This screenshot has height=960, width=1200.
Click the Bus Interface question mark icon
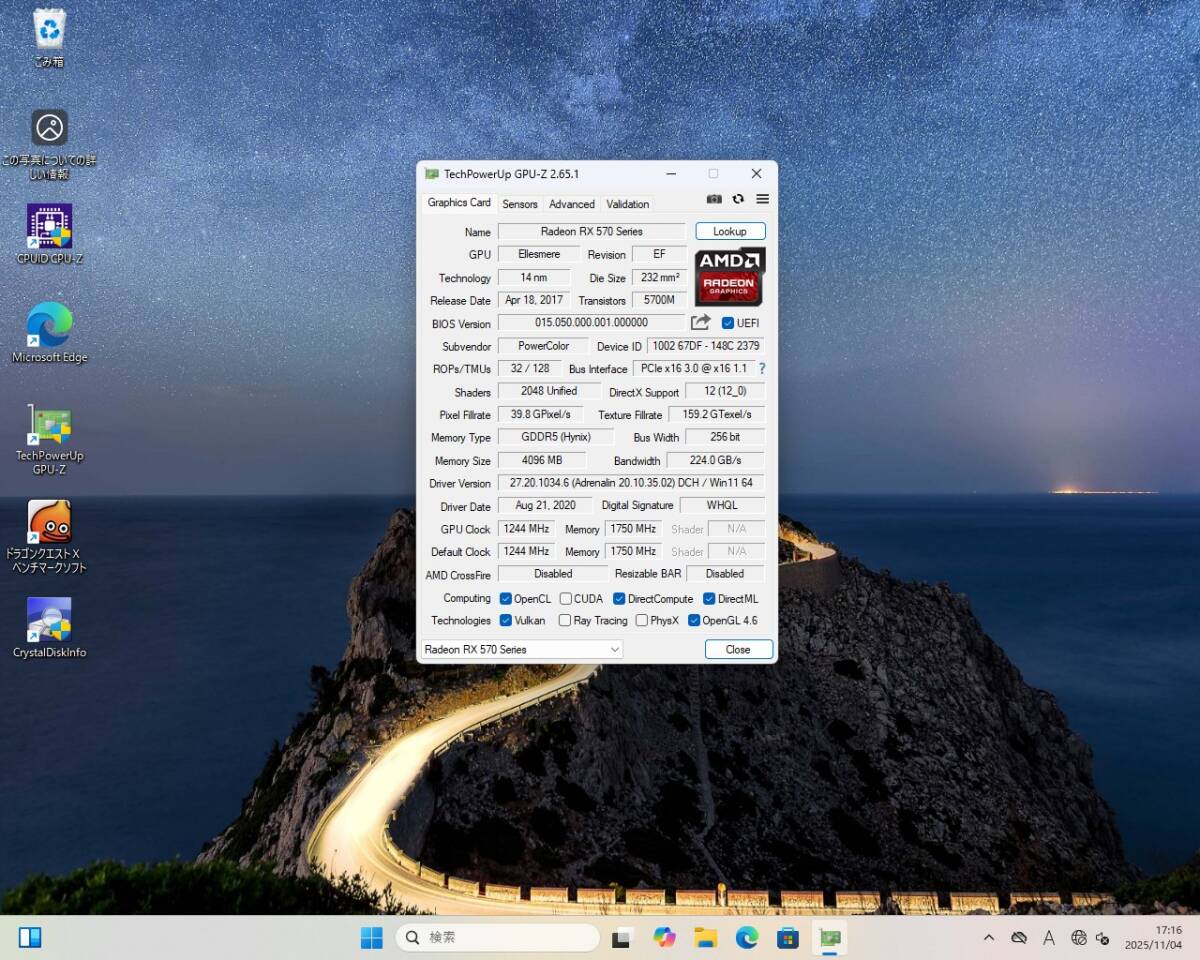(762, 369)
